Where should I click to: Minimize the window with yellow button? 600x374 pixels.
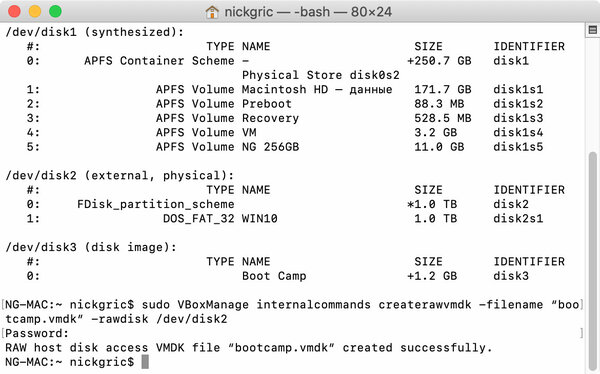click(x=35, y=11)
